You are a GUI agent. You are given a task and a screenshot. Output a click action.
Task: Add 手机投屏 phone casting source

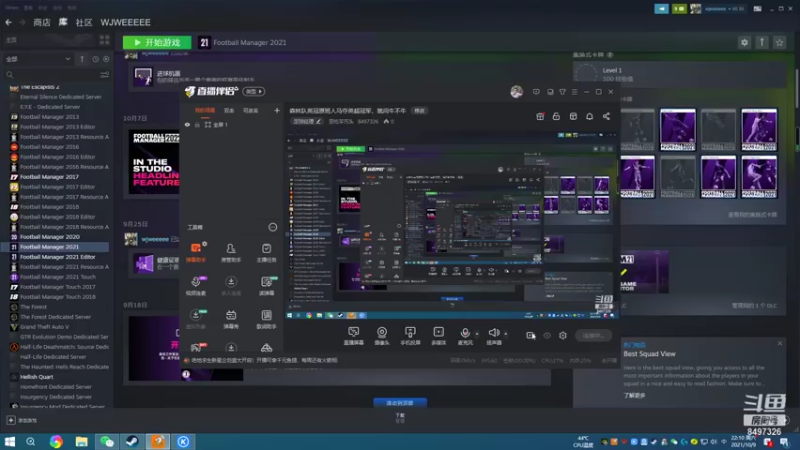pyautogui.click(x=410, y=336)
